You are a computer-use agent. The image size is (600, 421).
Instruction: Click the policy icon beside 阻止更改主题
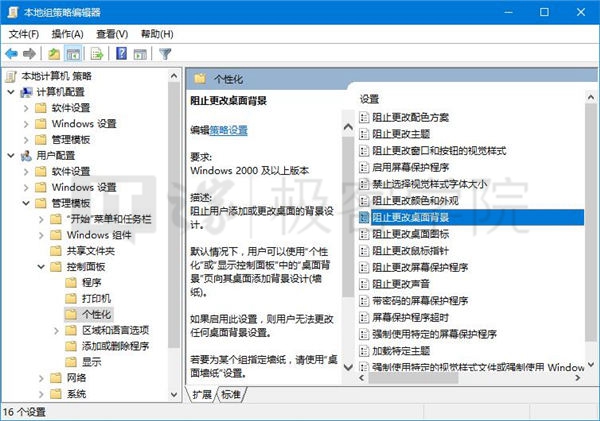tap(364, 134)
